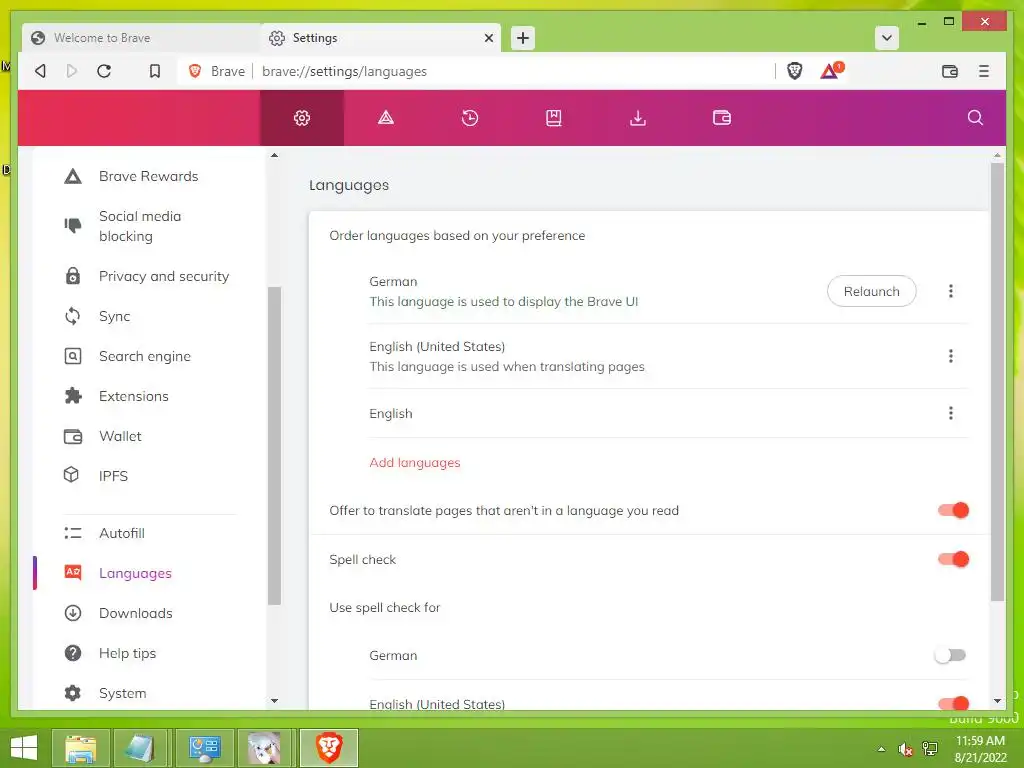Screen dimensions: 1024x768
Task: Click the Relaunch button
Action: pos(871,291)
